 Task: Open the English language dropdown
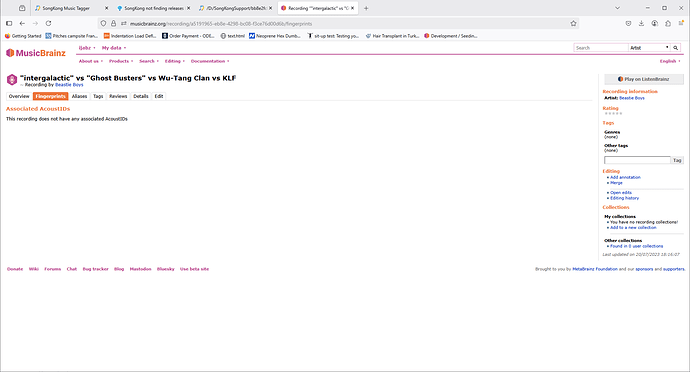click(670, 61)
